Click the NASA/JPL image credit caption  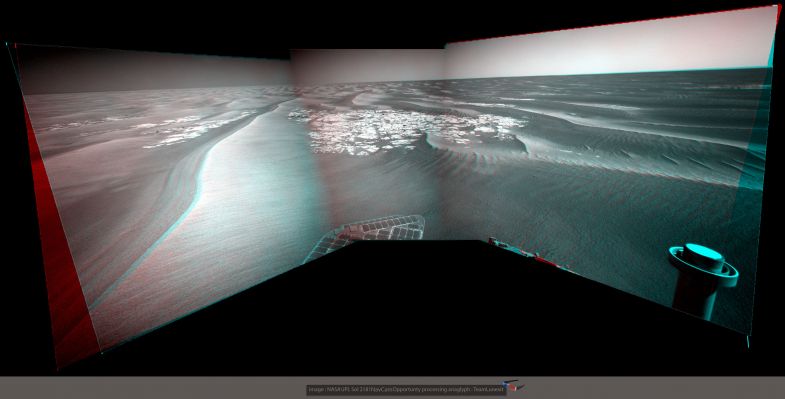[406, 389]
